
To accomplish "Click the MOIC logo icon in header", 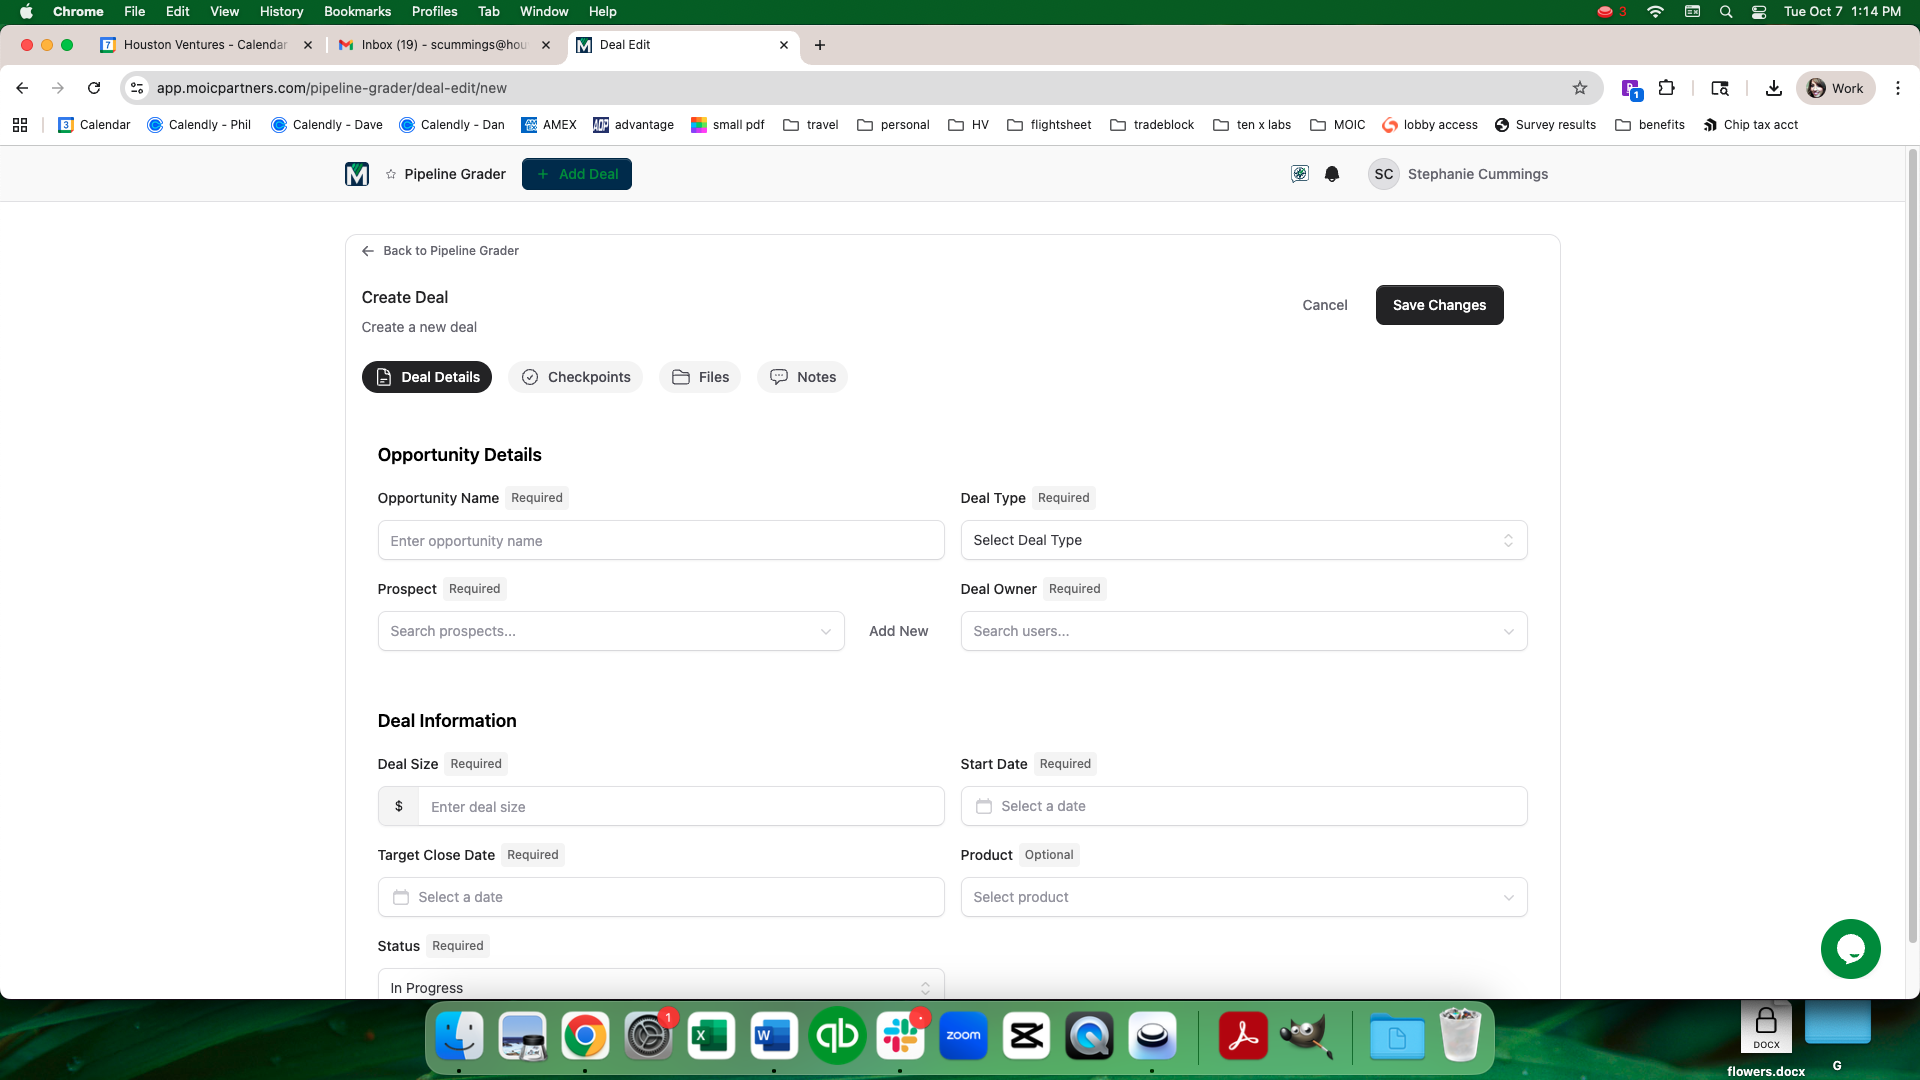I will pyautogui.click(x=357, y=174).
